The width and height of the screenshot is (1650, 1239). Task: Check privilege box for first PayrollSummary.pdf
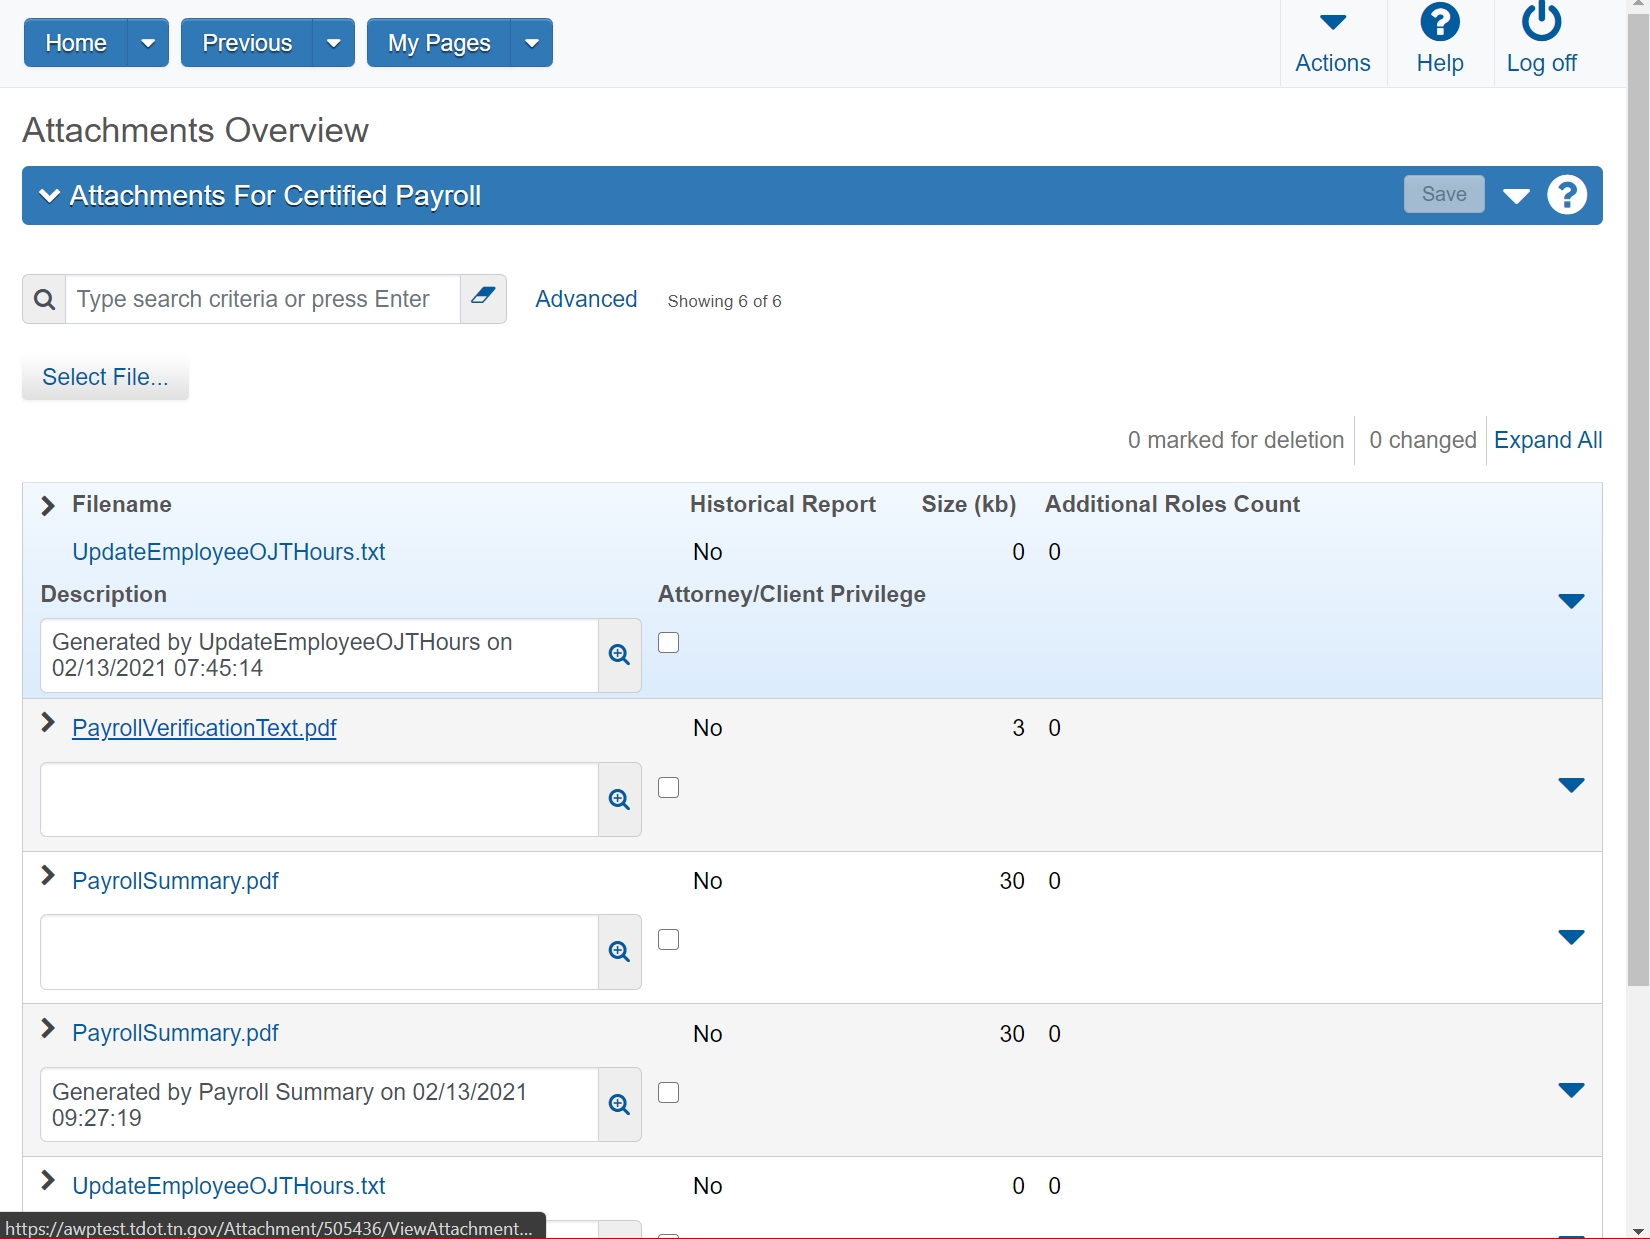(x=669, y=940)
